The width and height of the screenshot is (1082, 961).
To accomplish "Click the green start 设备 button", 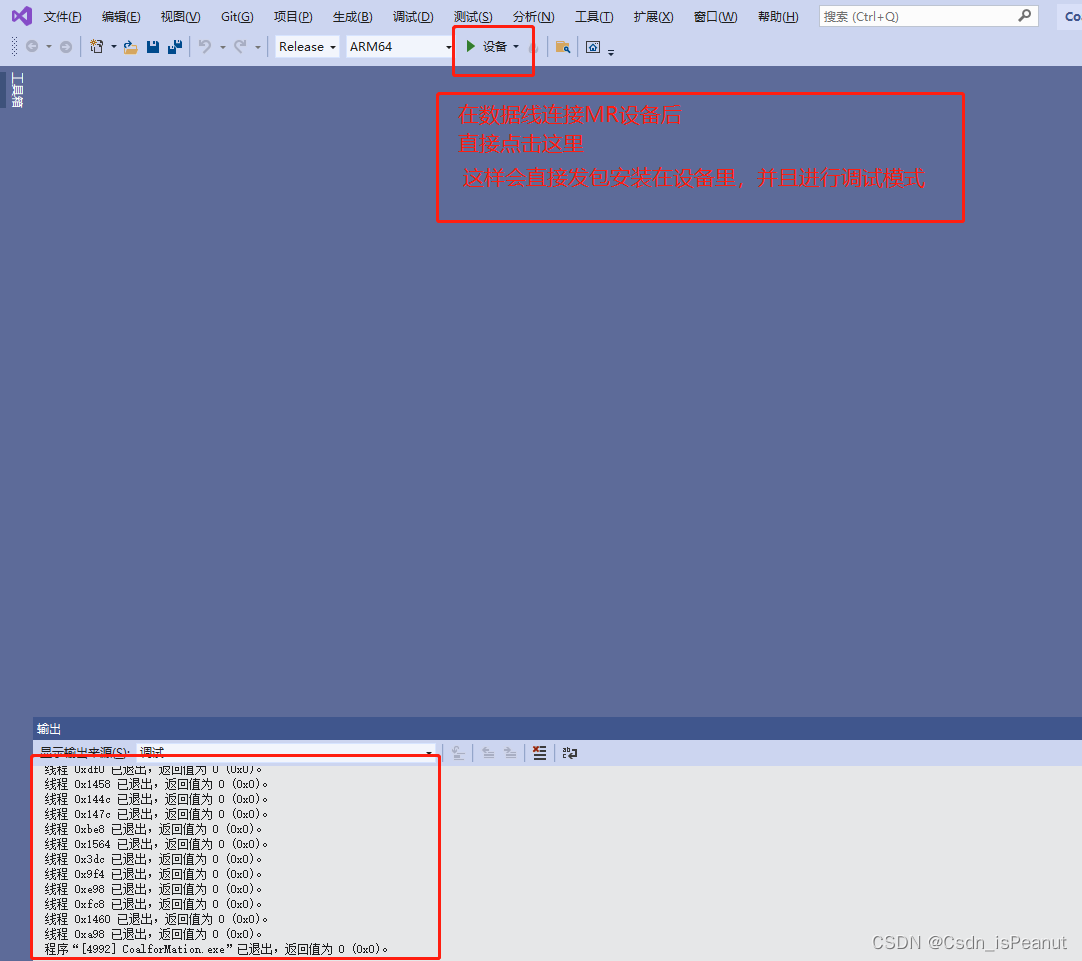I will click(x=486, y=46).
